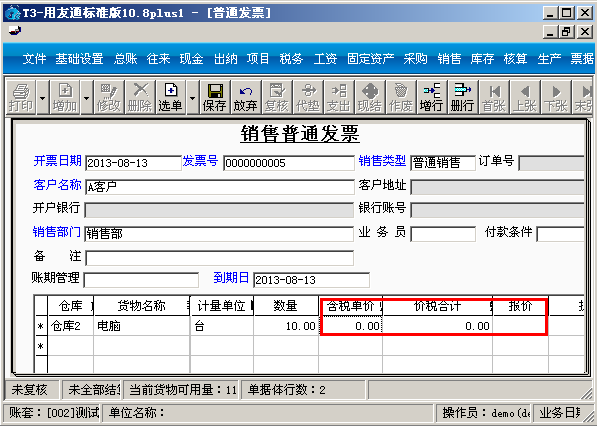Click the 打印 print icon
597x426 pixels.
(x=21, y=97)
